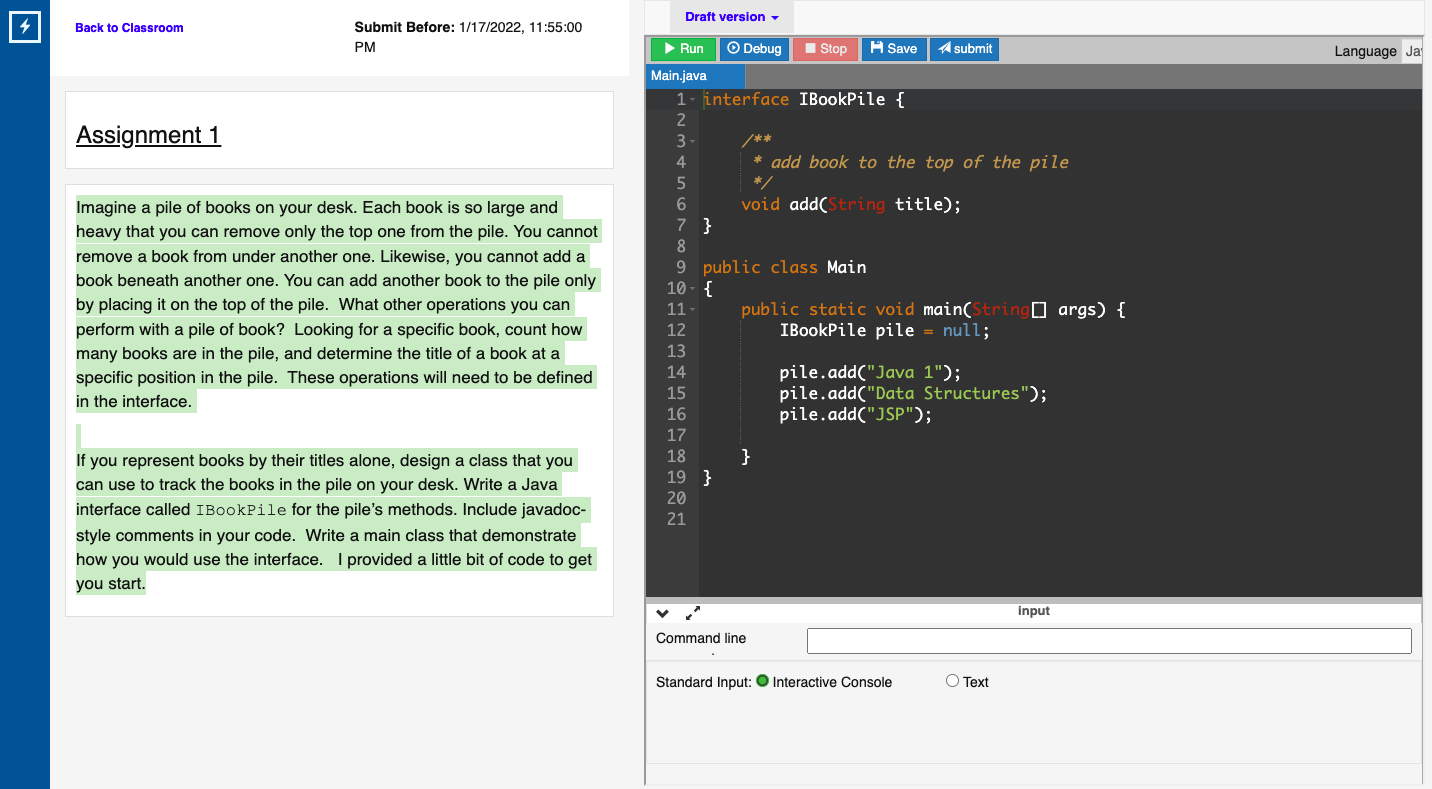Select the lightning bolt icon in left sidebar
The image size is (1432, 789).
(24, 27)
